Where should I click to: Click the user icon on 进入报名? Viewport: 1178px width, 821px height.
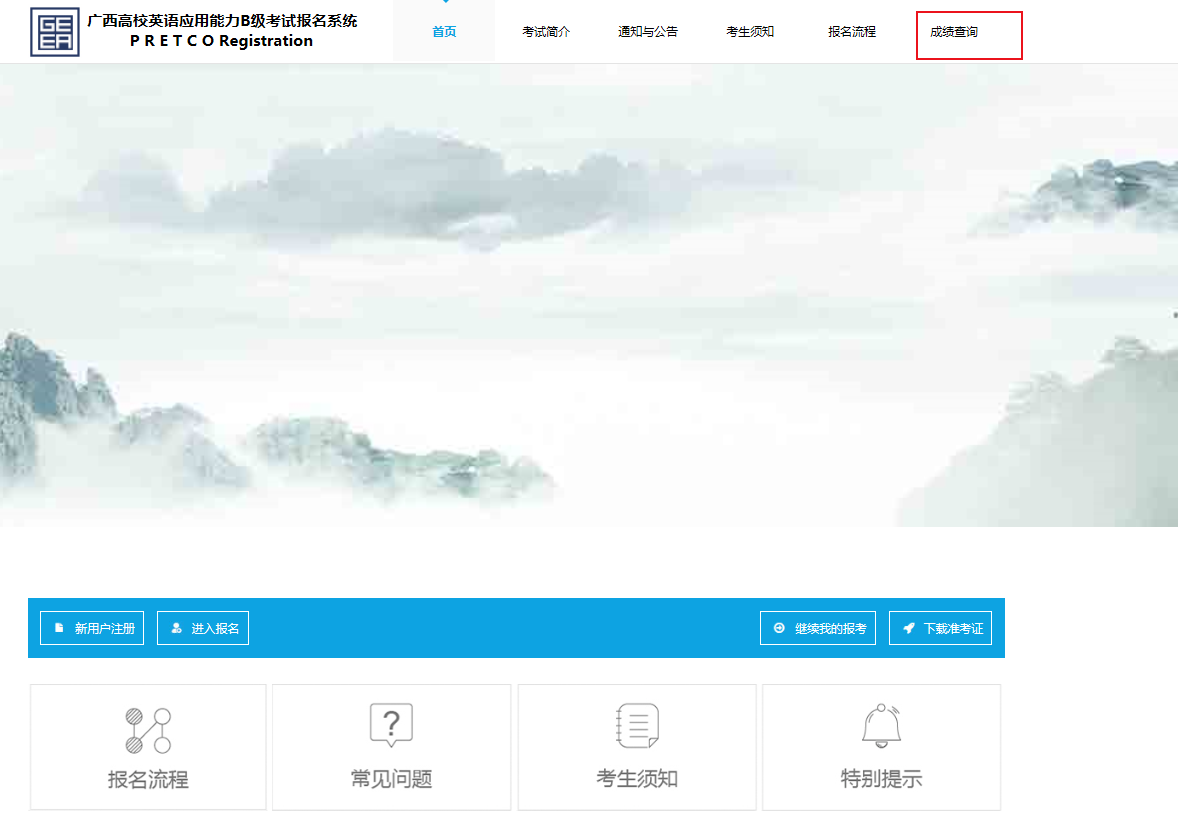pyautogui.click(x=176, y=628)
